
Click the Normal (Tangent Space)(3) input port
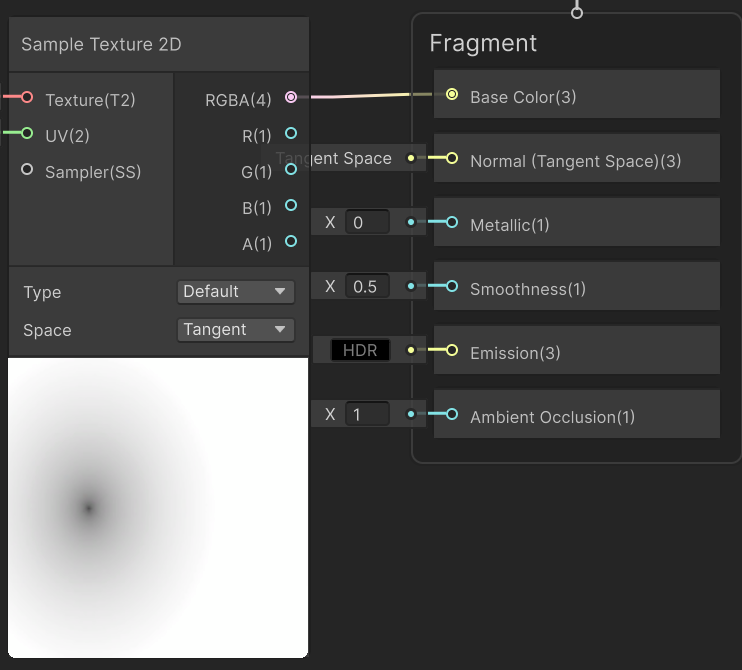(x=452, y=158)
